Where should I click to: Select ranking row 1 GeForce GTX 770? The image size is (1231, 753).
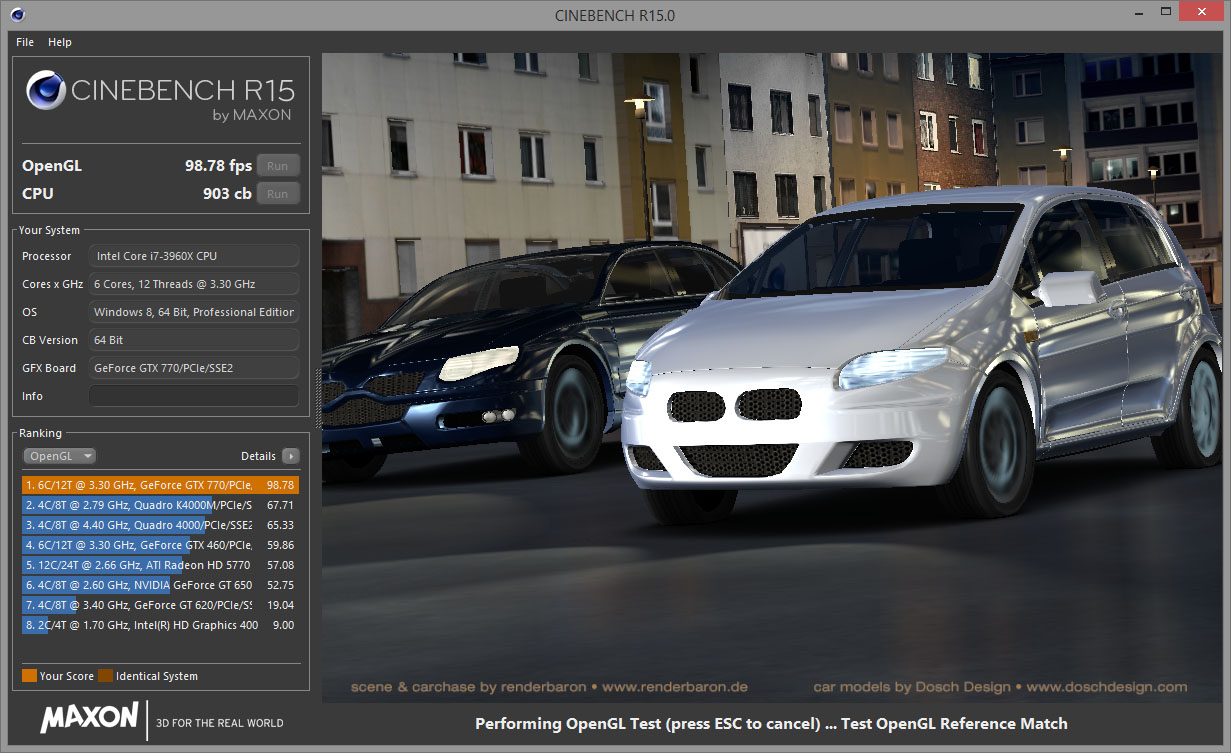pyautogui.click(x=160, y=485)
